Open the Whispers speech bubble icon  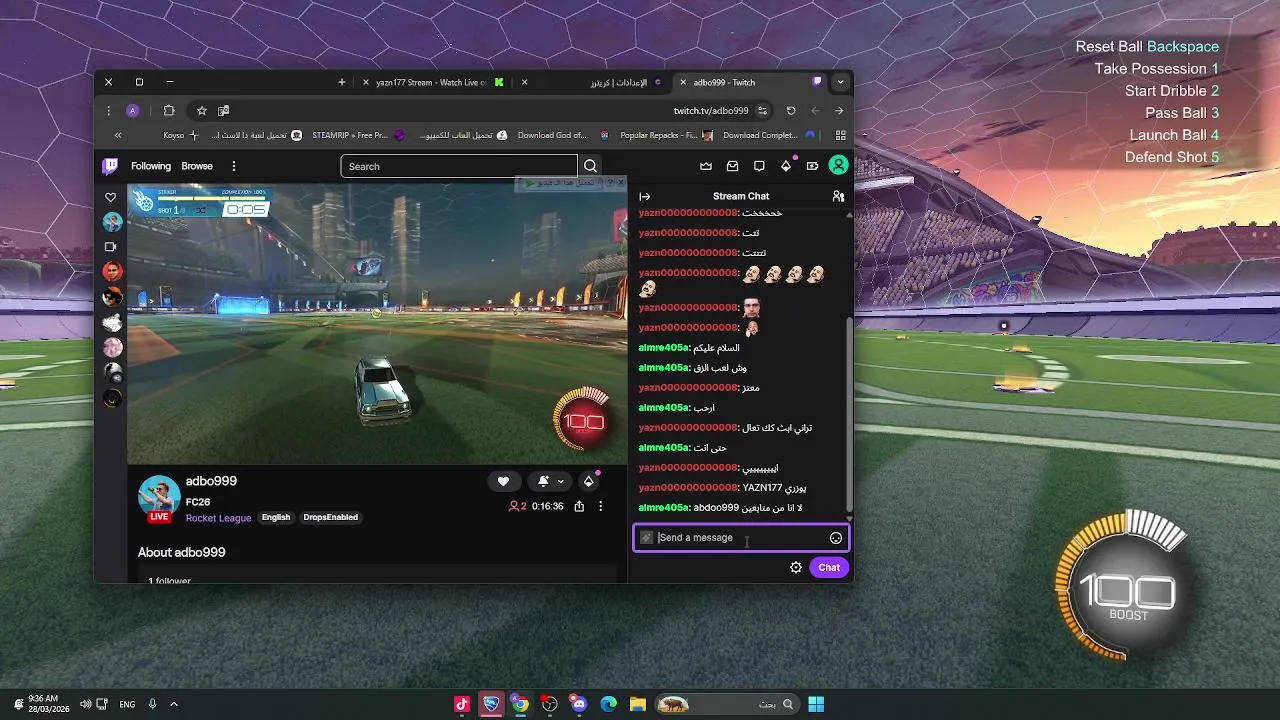(x=759, y=166)
